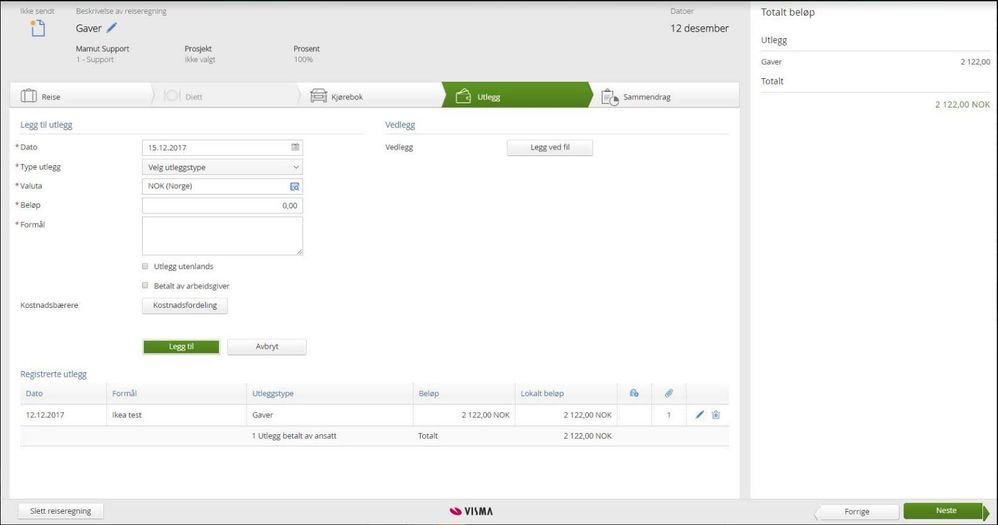The width and height of the screenshot is (998, 525).
Task: Go back with the Forrige button
Action: (857, 512)
